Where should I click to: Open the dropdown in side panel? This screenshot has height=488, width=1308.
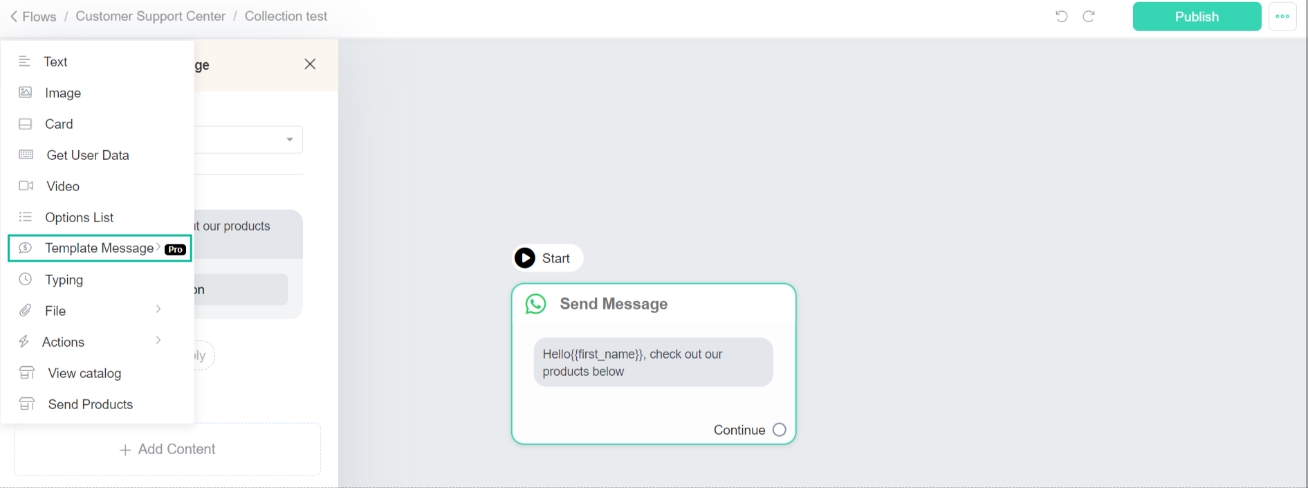[x=290, y=140]
